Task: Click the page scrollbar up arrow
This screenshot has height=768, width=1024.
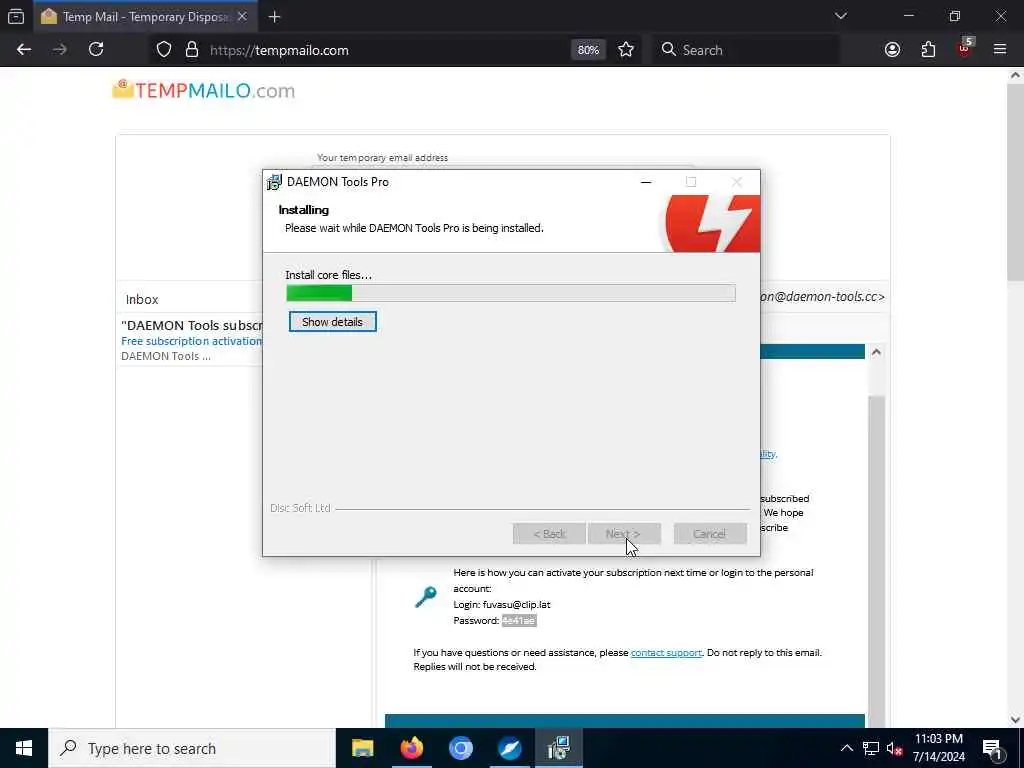Action: 1015,75
